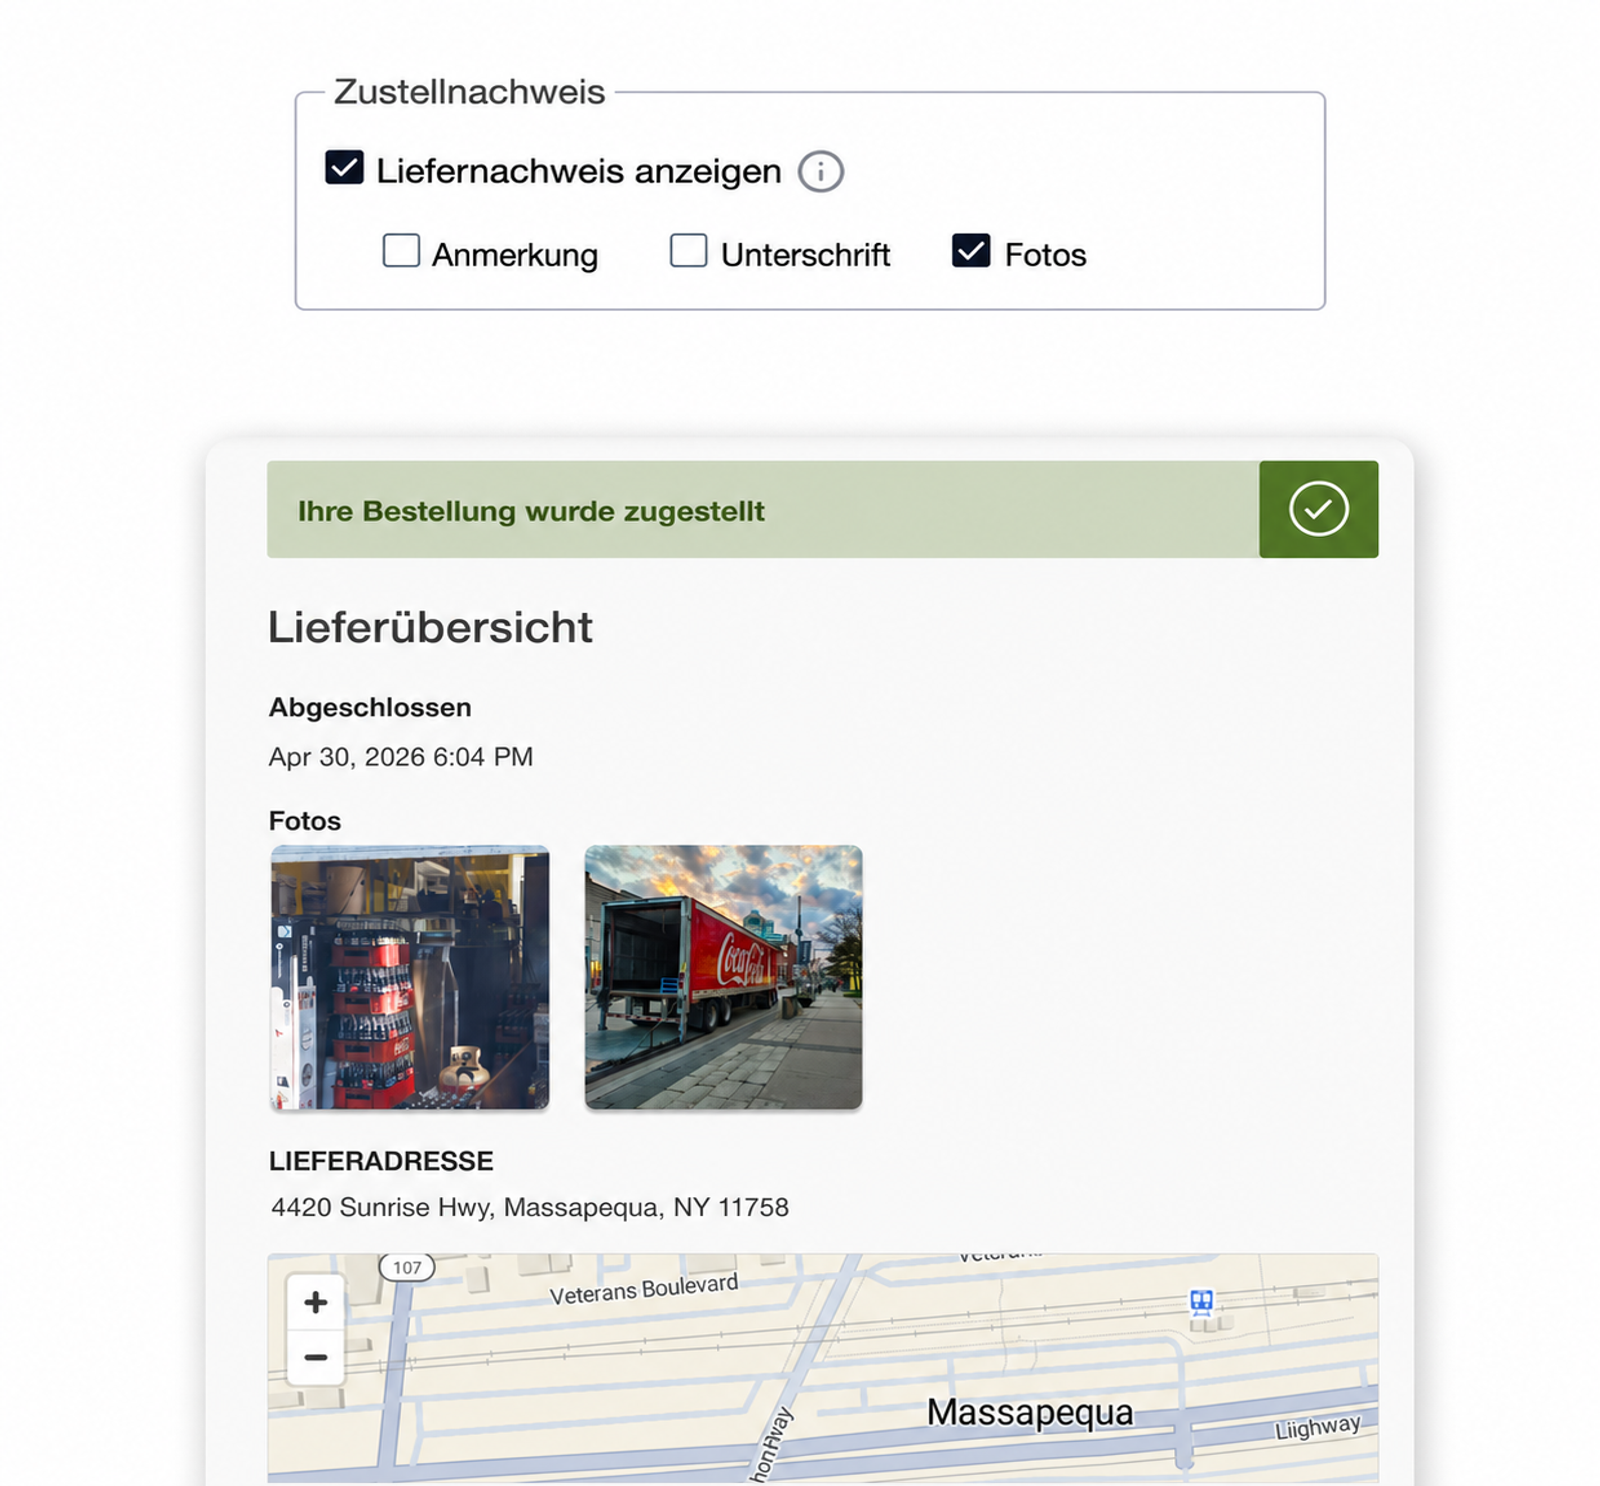
Task: Click the train station icon on the map
Action: point(1201,1301)
